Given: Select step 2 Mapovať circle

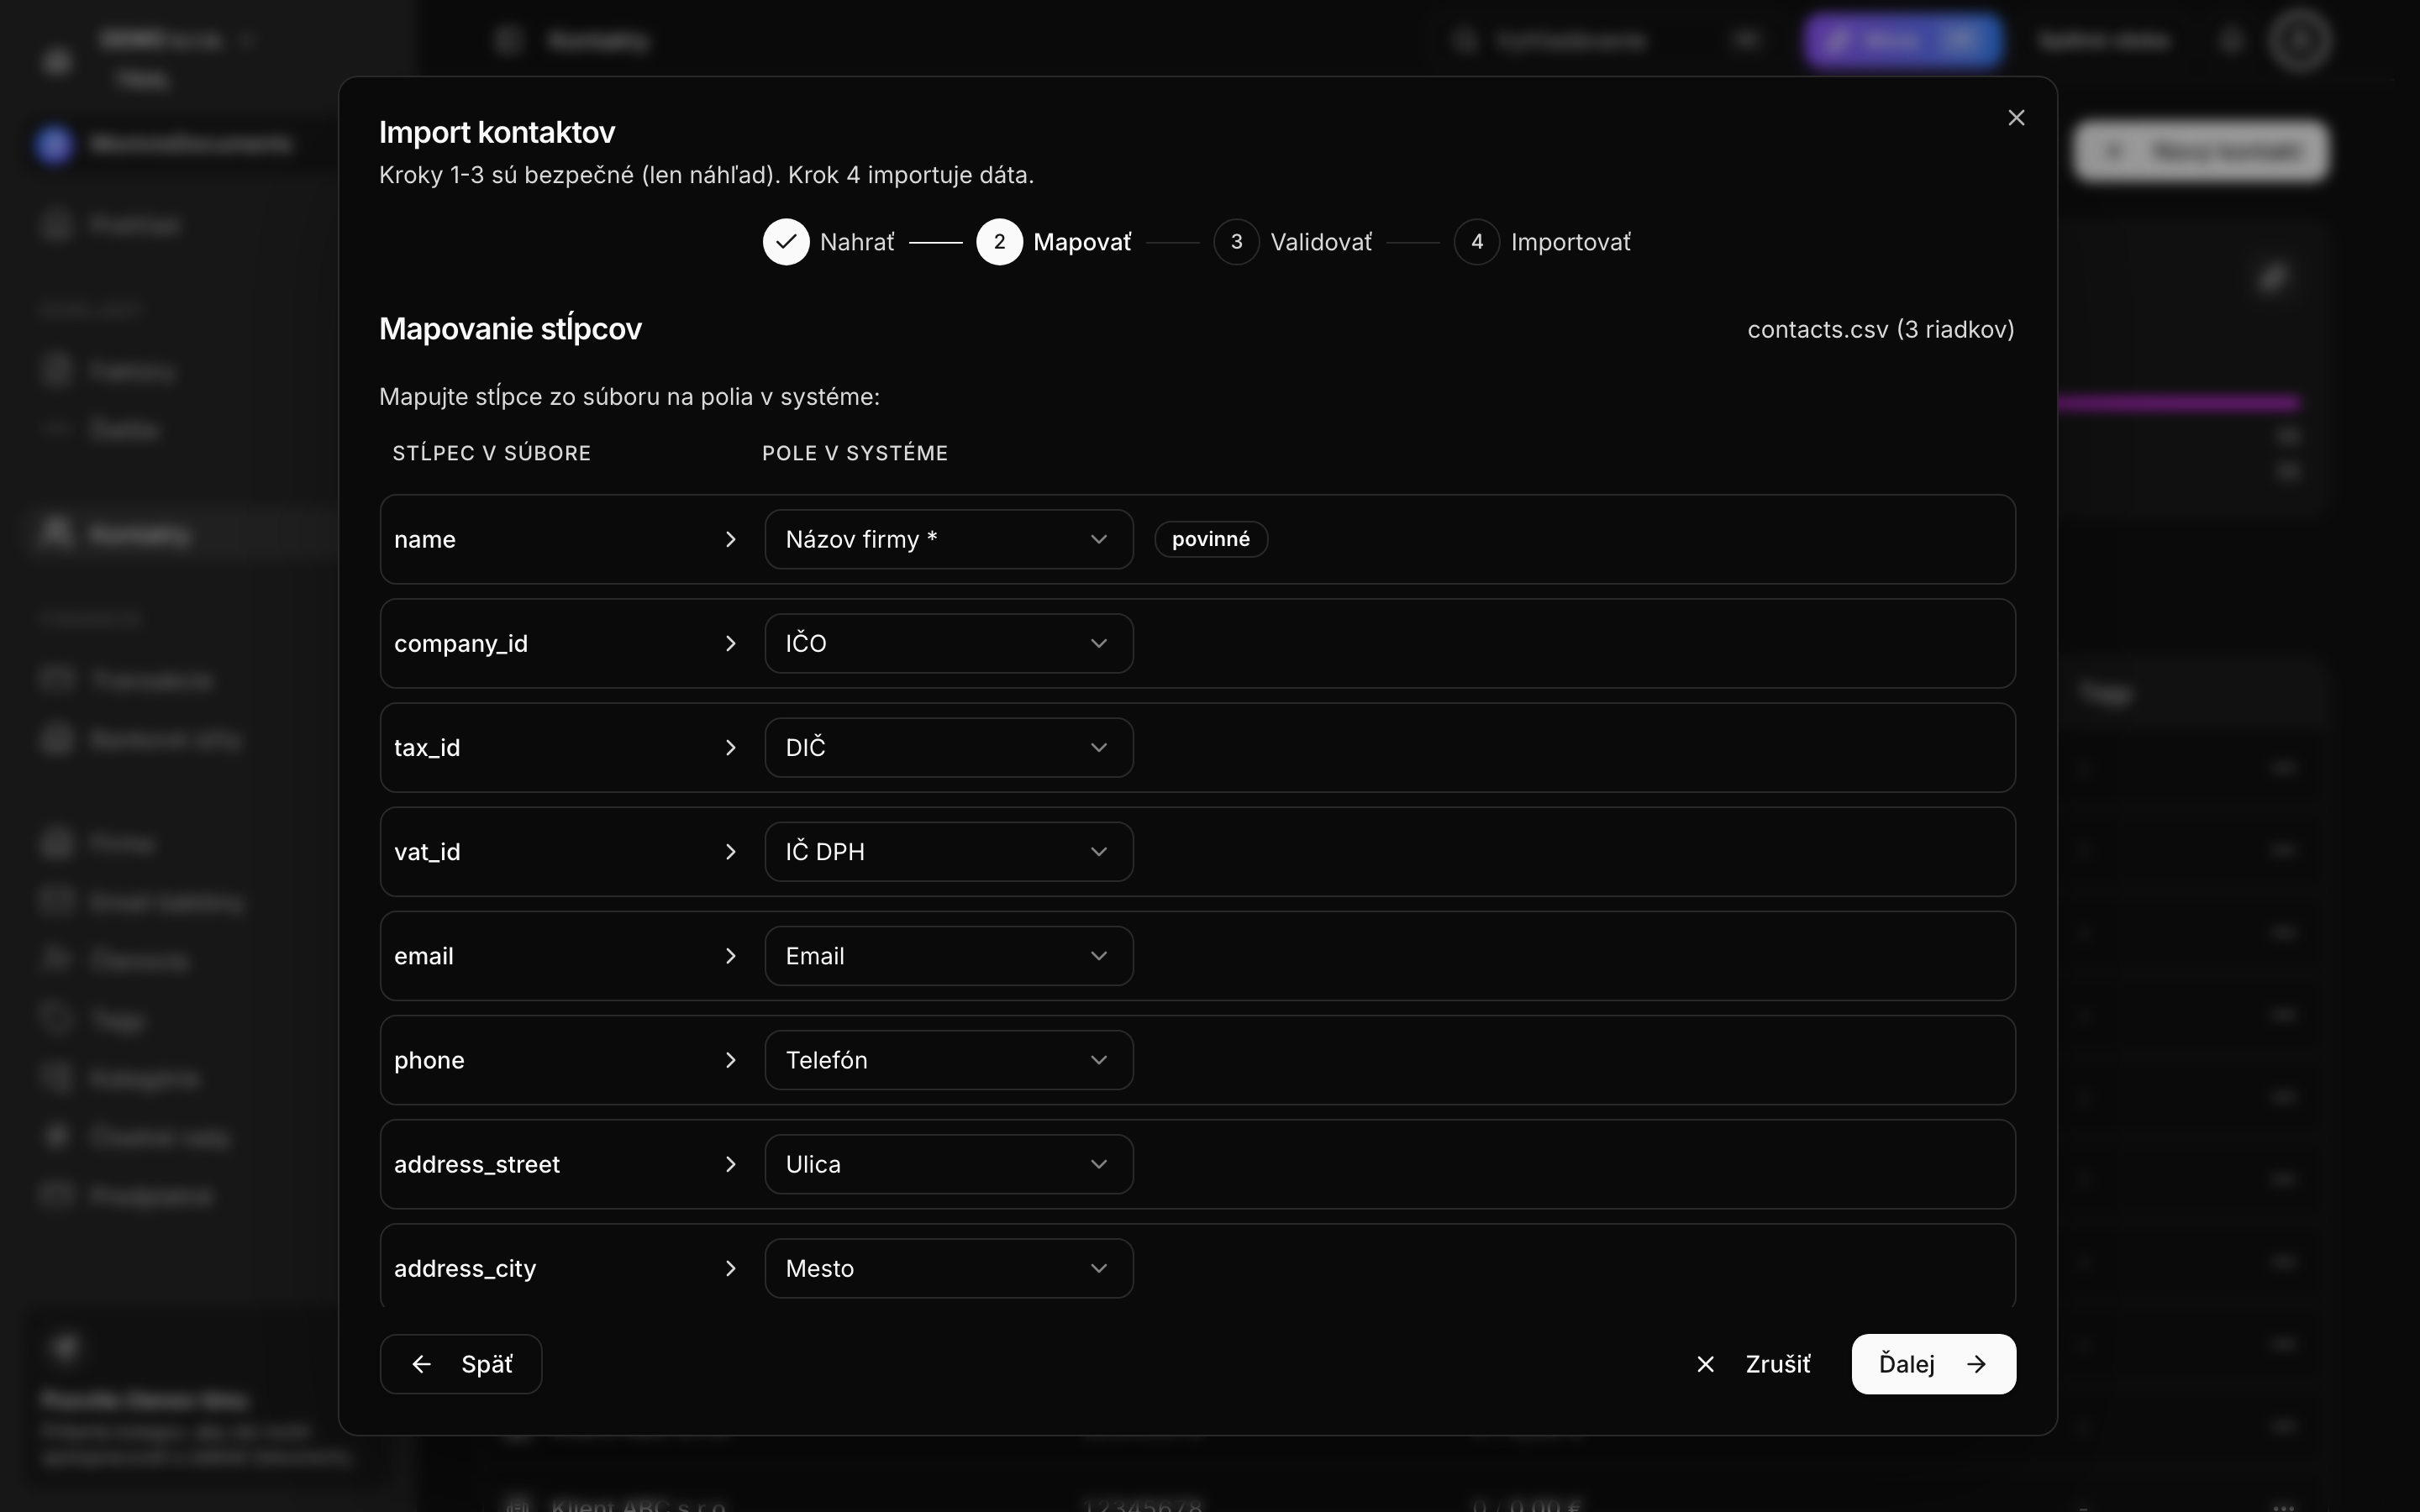Looking at the screenshot, I should (999, 242).
